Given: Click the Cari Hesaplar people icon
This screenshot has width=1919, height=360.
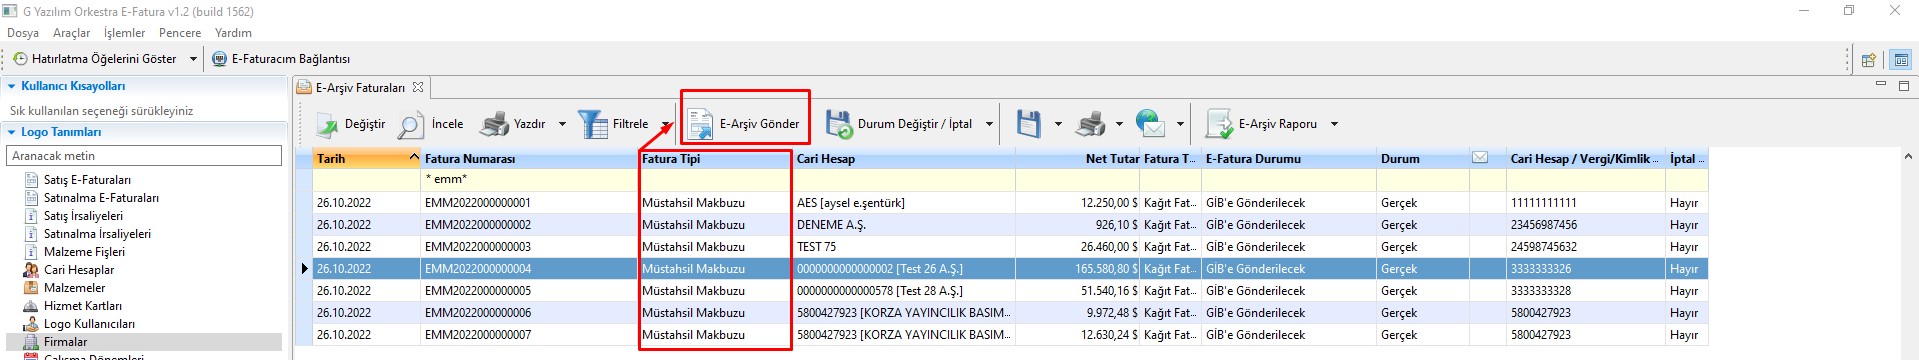Looking at the screenshot, I should click(x=31, y=270).
